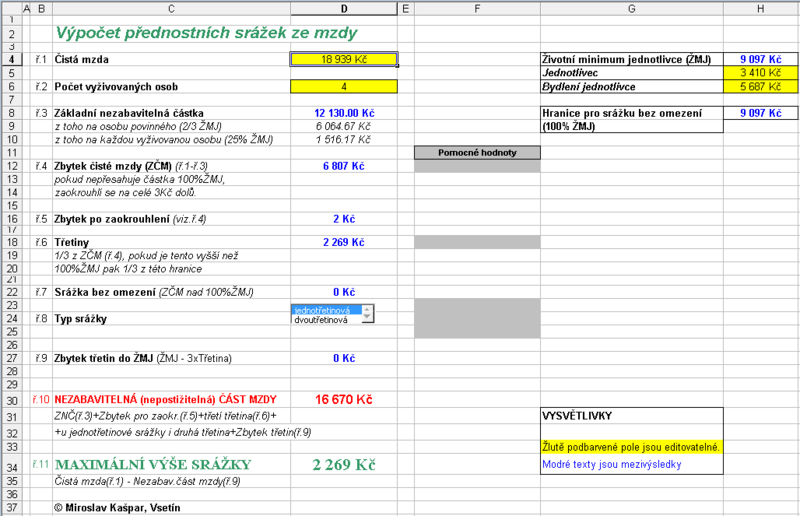Click the label Čistá mzda
Image resolution: width=800 pixels, height=516 pixels.
point(82,59)
